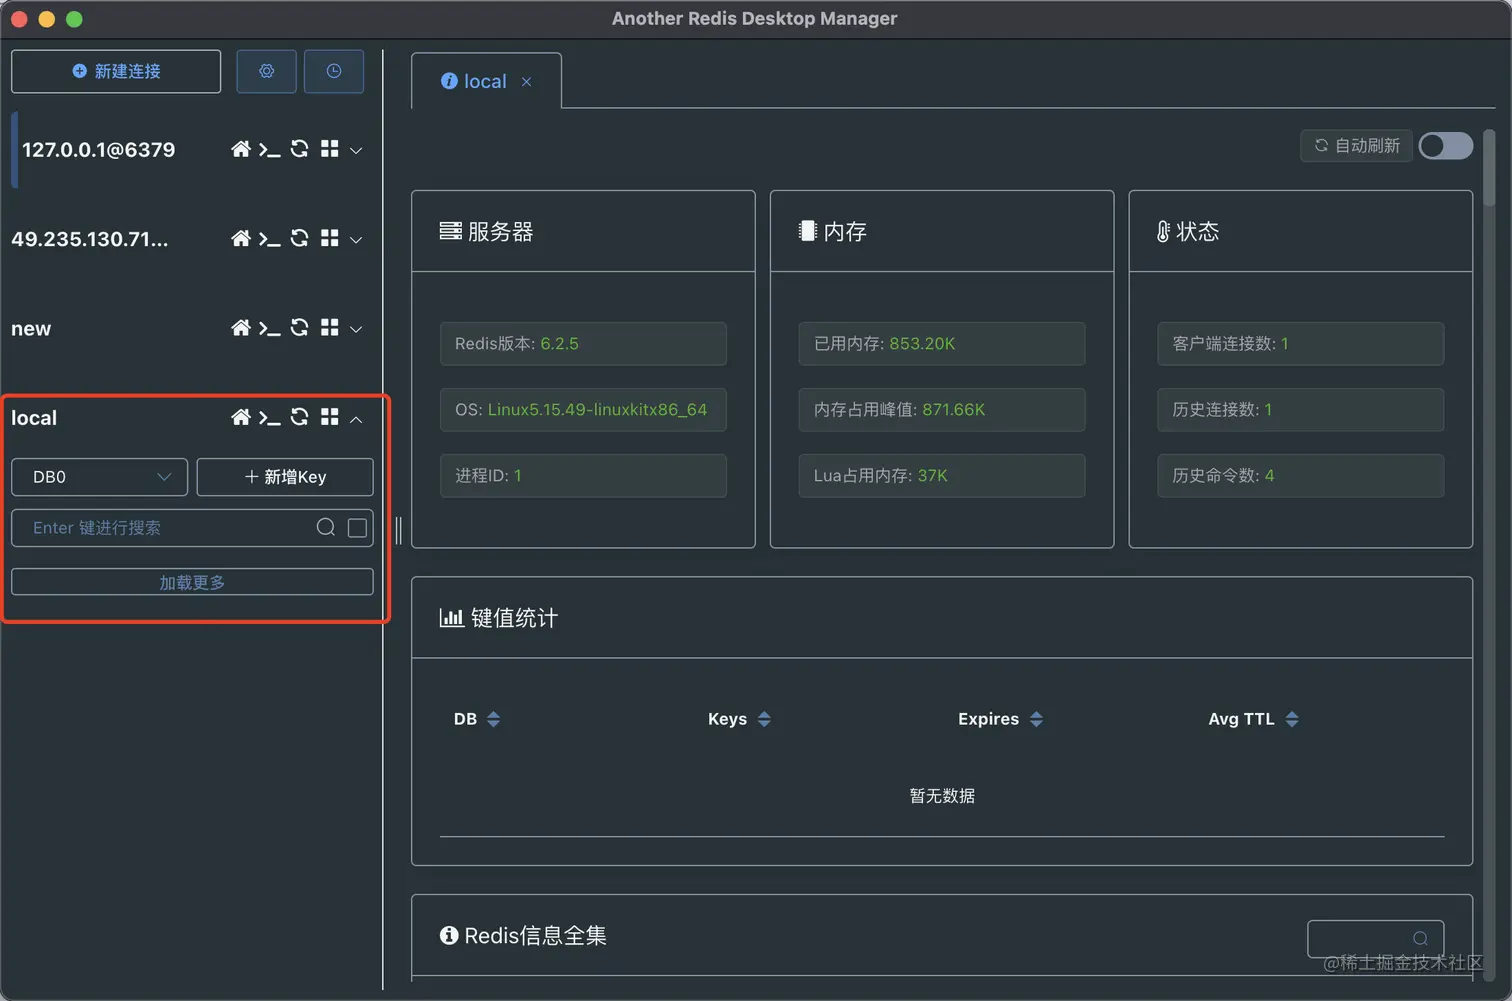Open console for 49.235.130.71 connection
Image resolution: width=1512 pixels, height=1001 pixels.
[269, 239]
